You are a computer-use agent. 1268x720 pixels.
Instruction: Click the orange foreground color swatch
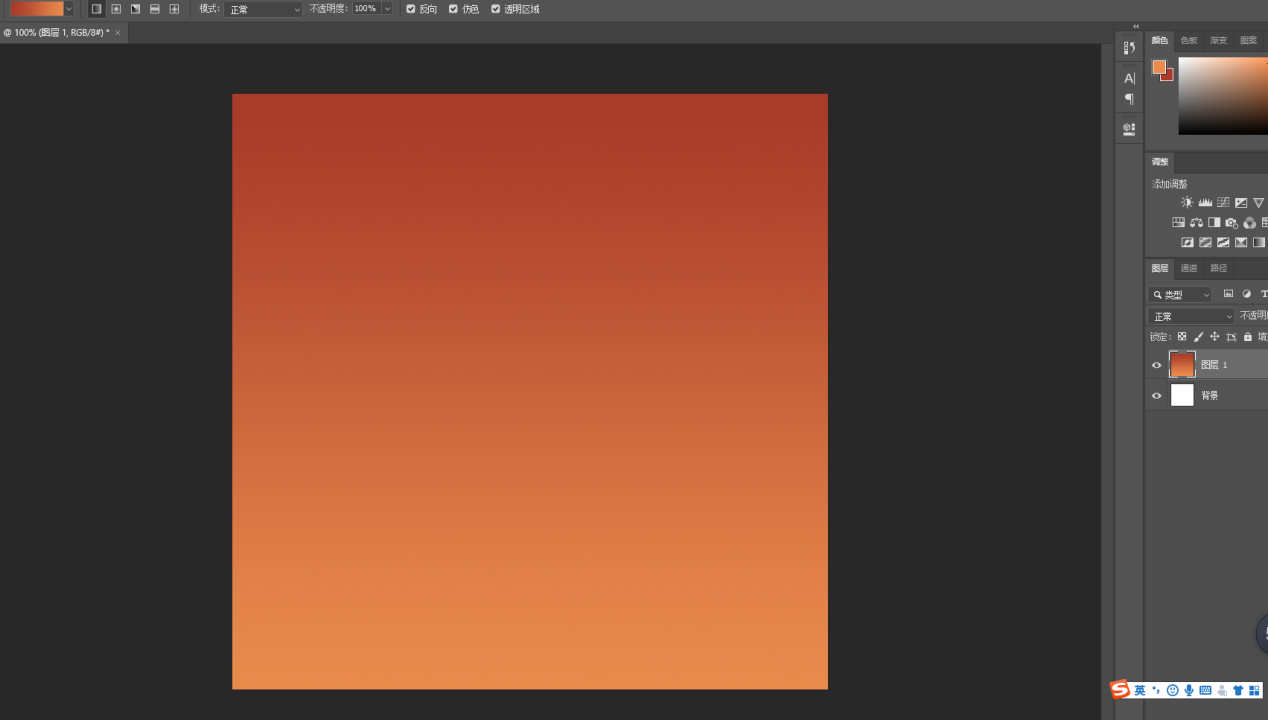1158,67
